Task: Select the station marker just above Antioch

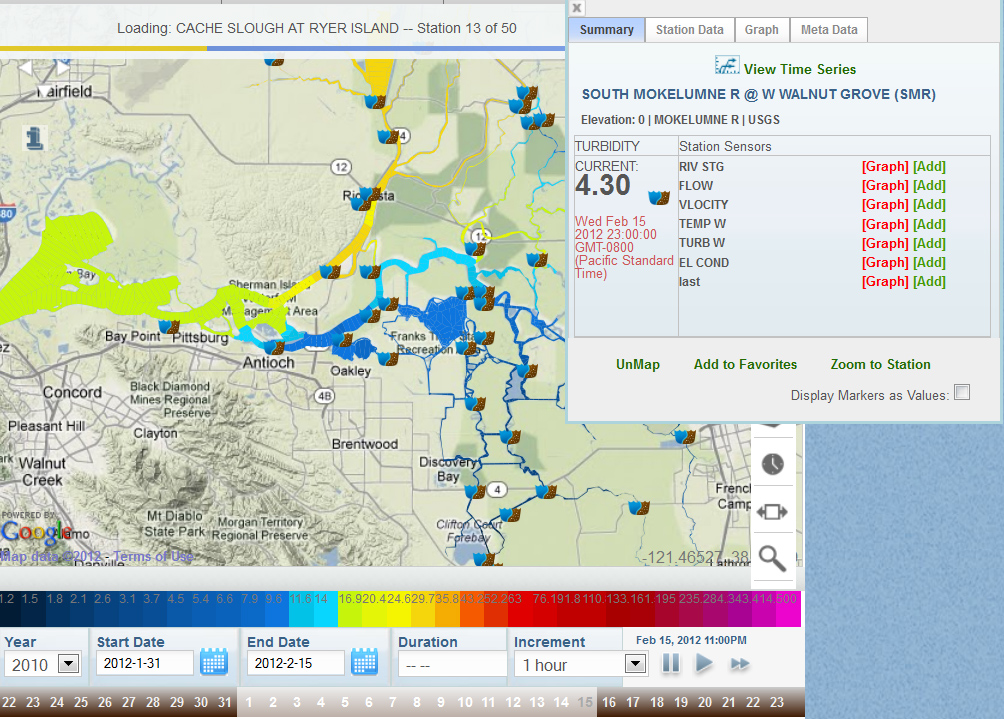Action: [274, 347]
